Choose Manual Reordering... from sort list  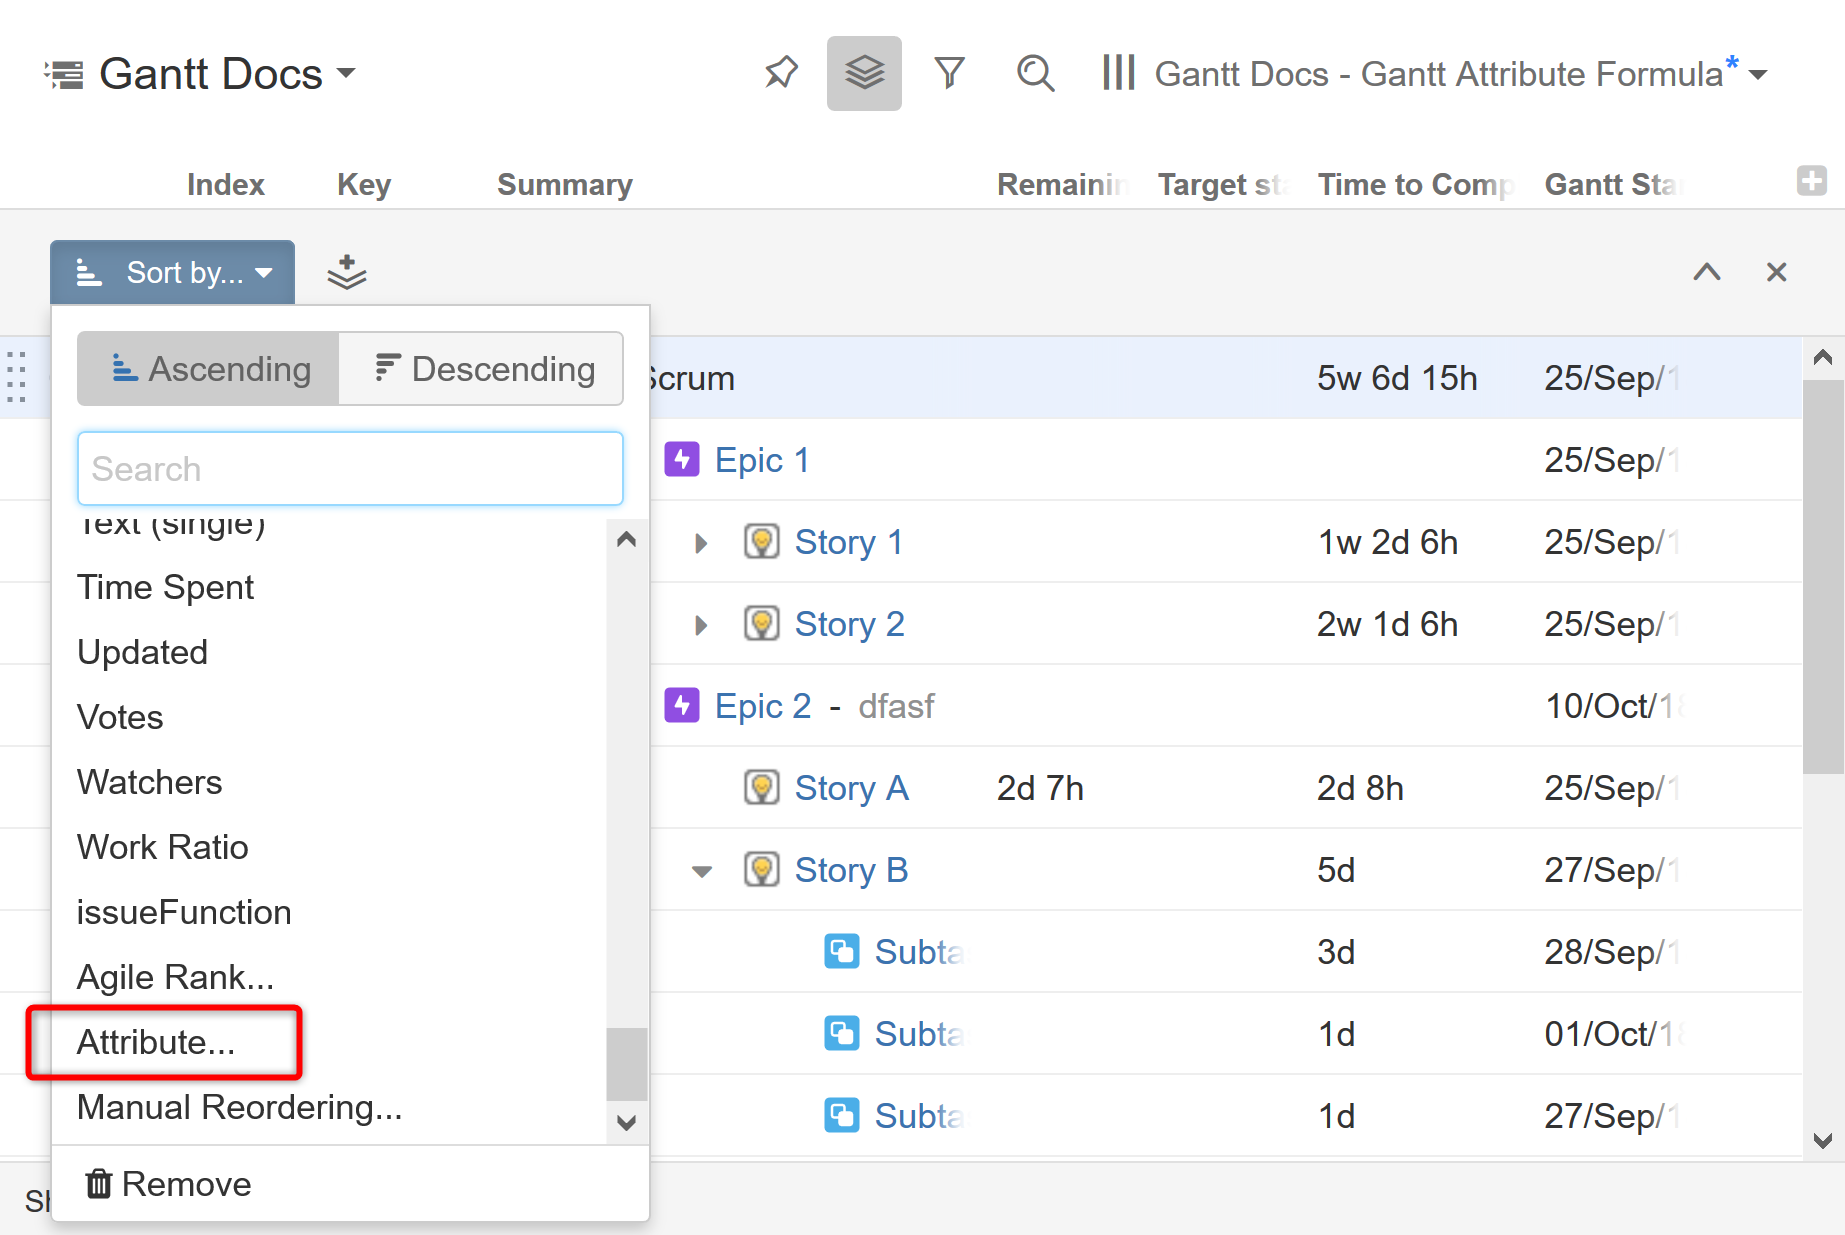pyautogui.click(x=239, y=1107)
